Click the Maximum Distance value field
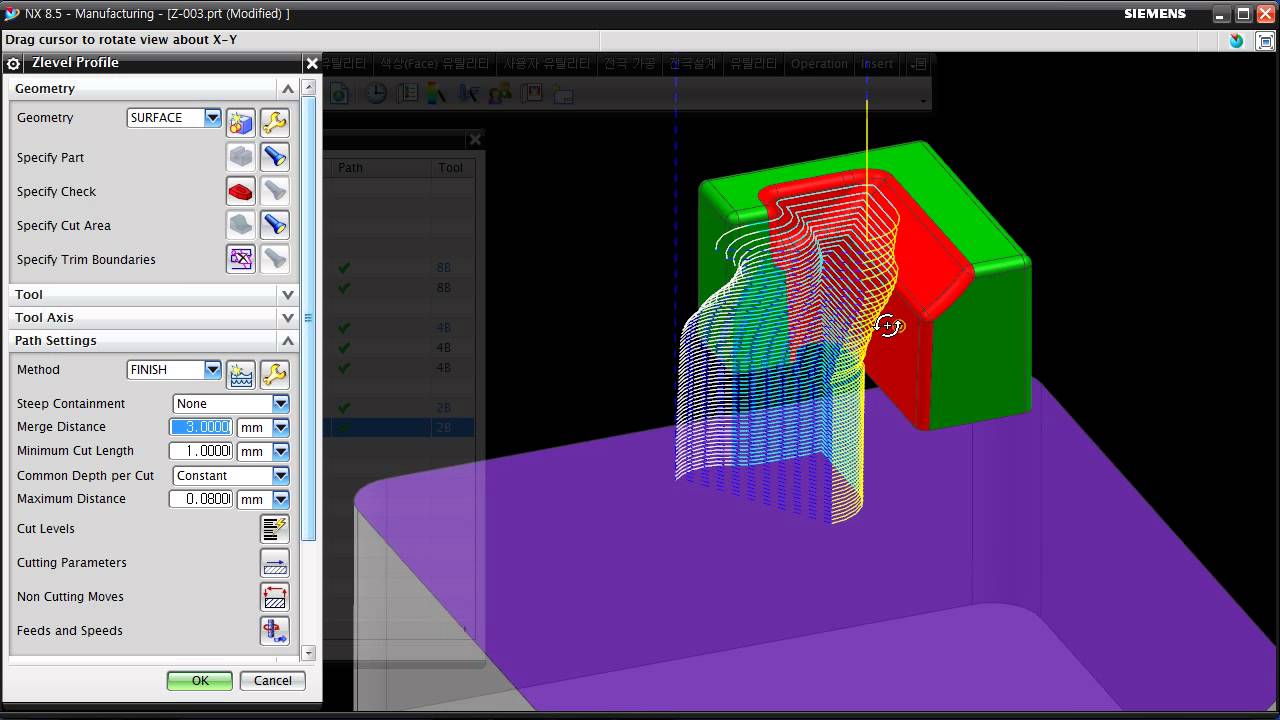1280x720 pixels. 201,499
